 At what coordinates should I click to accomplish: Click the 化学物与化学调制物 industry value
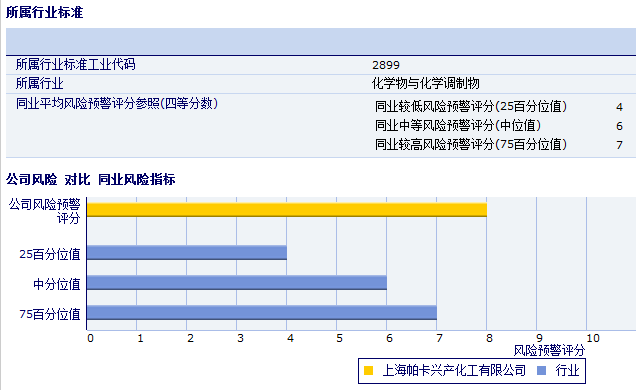click(x=425, y=84)
